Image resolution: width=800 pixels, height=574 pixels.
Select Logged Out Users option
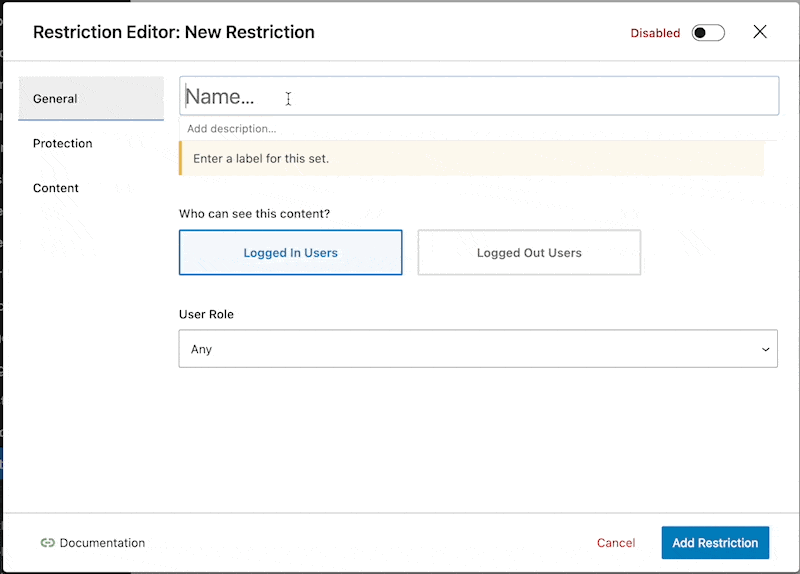click(x=529, y=253)
